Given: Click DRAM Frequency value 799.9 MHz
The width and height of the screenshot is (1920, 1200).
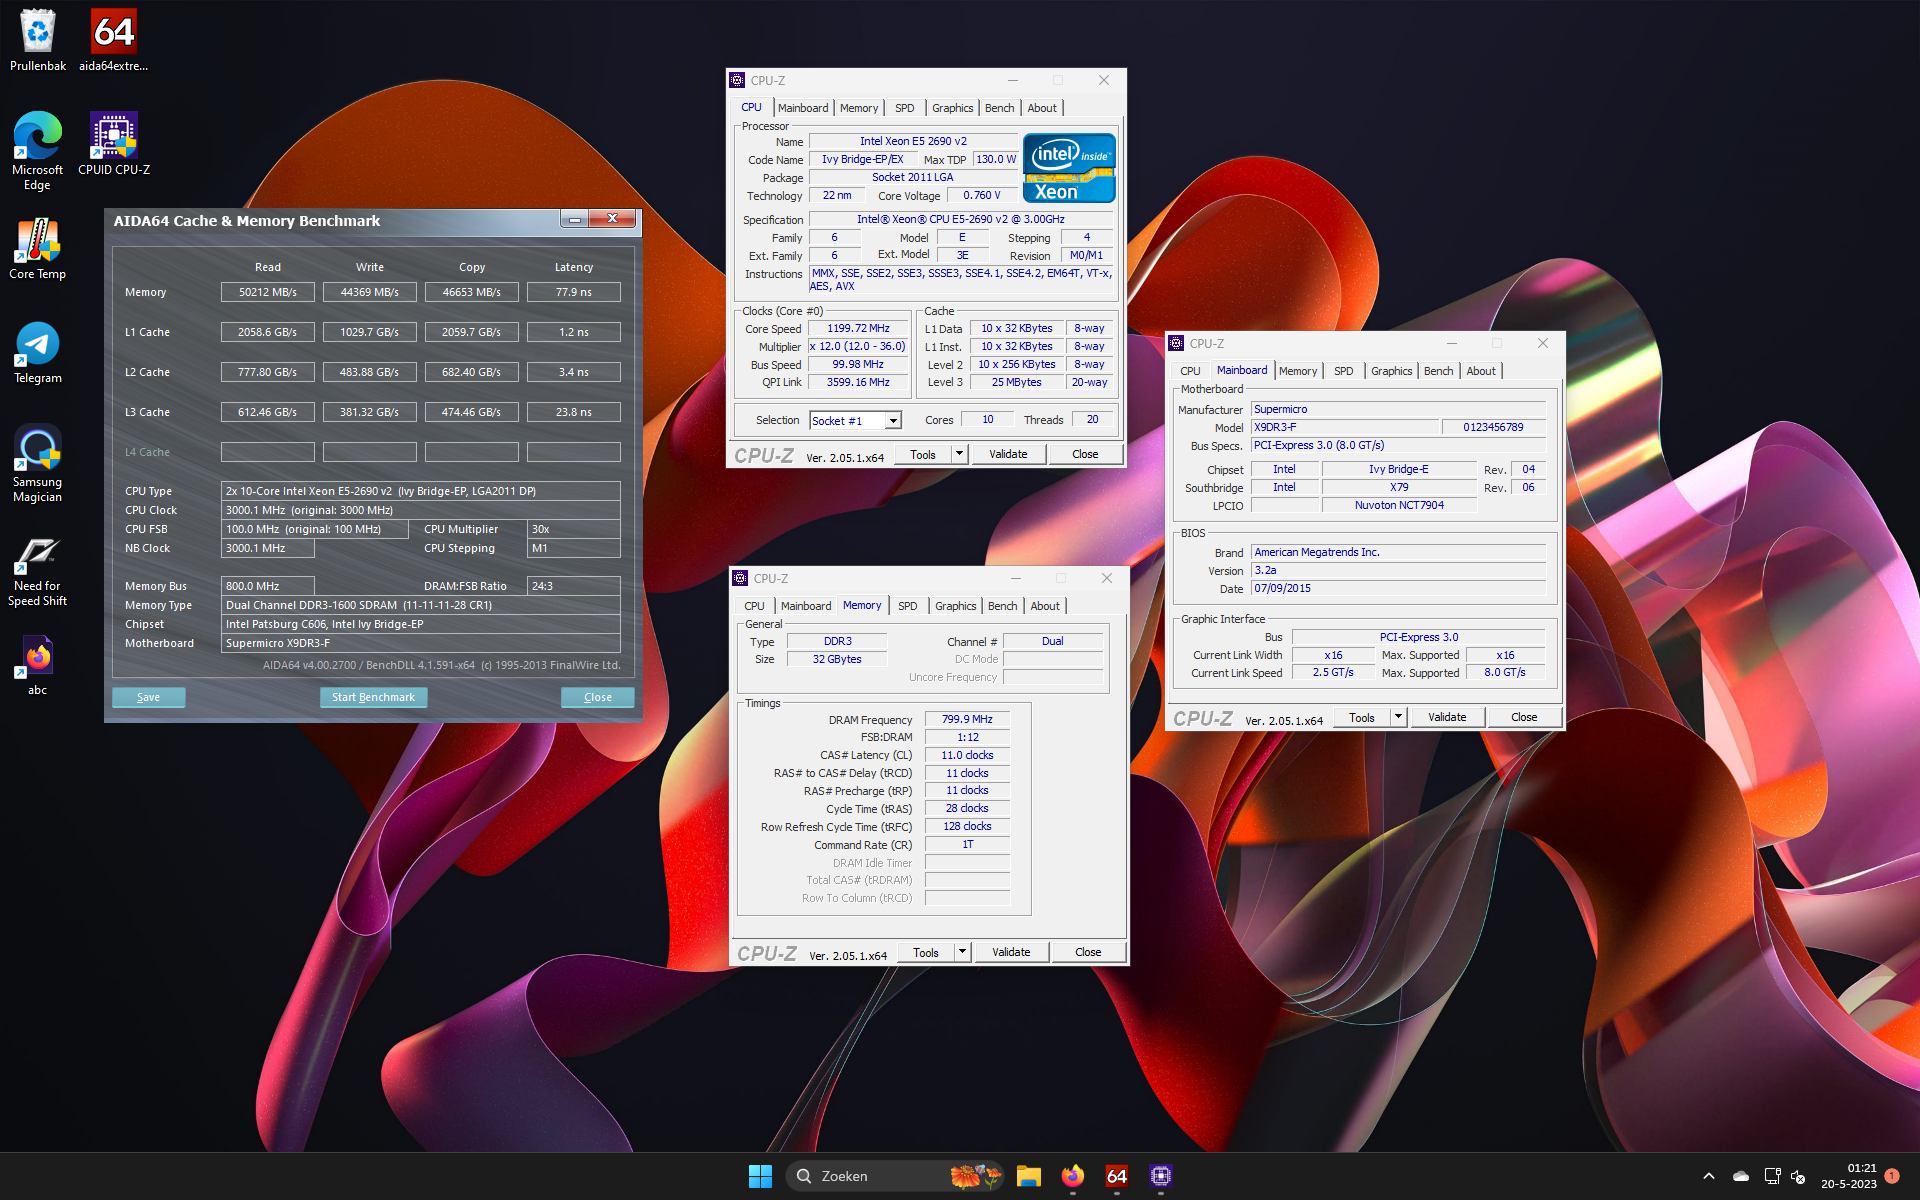Looking at the screenshot, I should pos(967,719).
